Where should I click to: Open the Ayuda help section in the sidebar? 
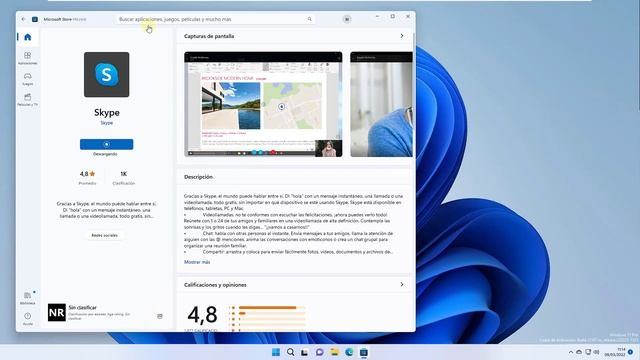pyautogui.click(x=28, y=319)
